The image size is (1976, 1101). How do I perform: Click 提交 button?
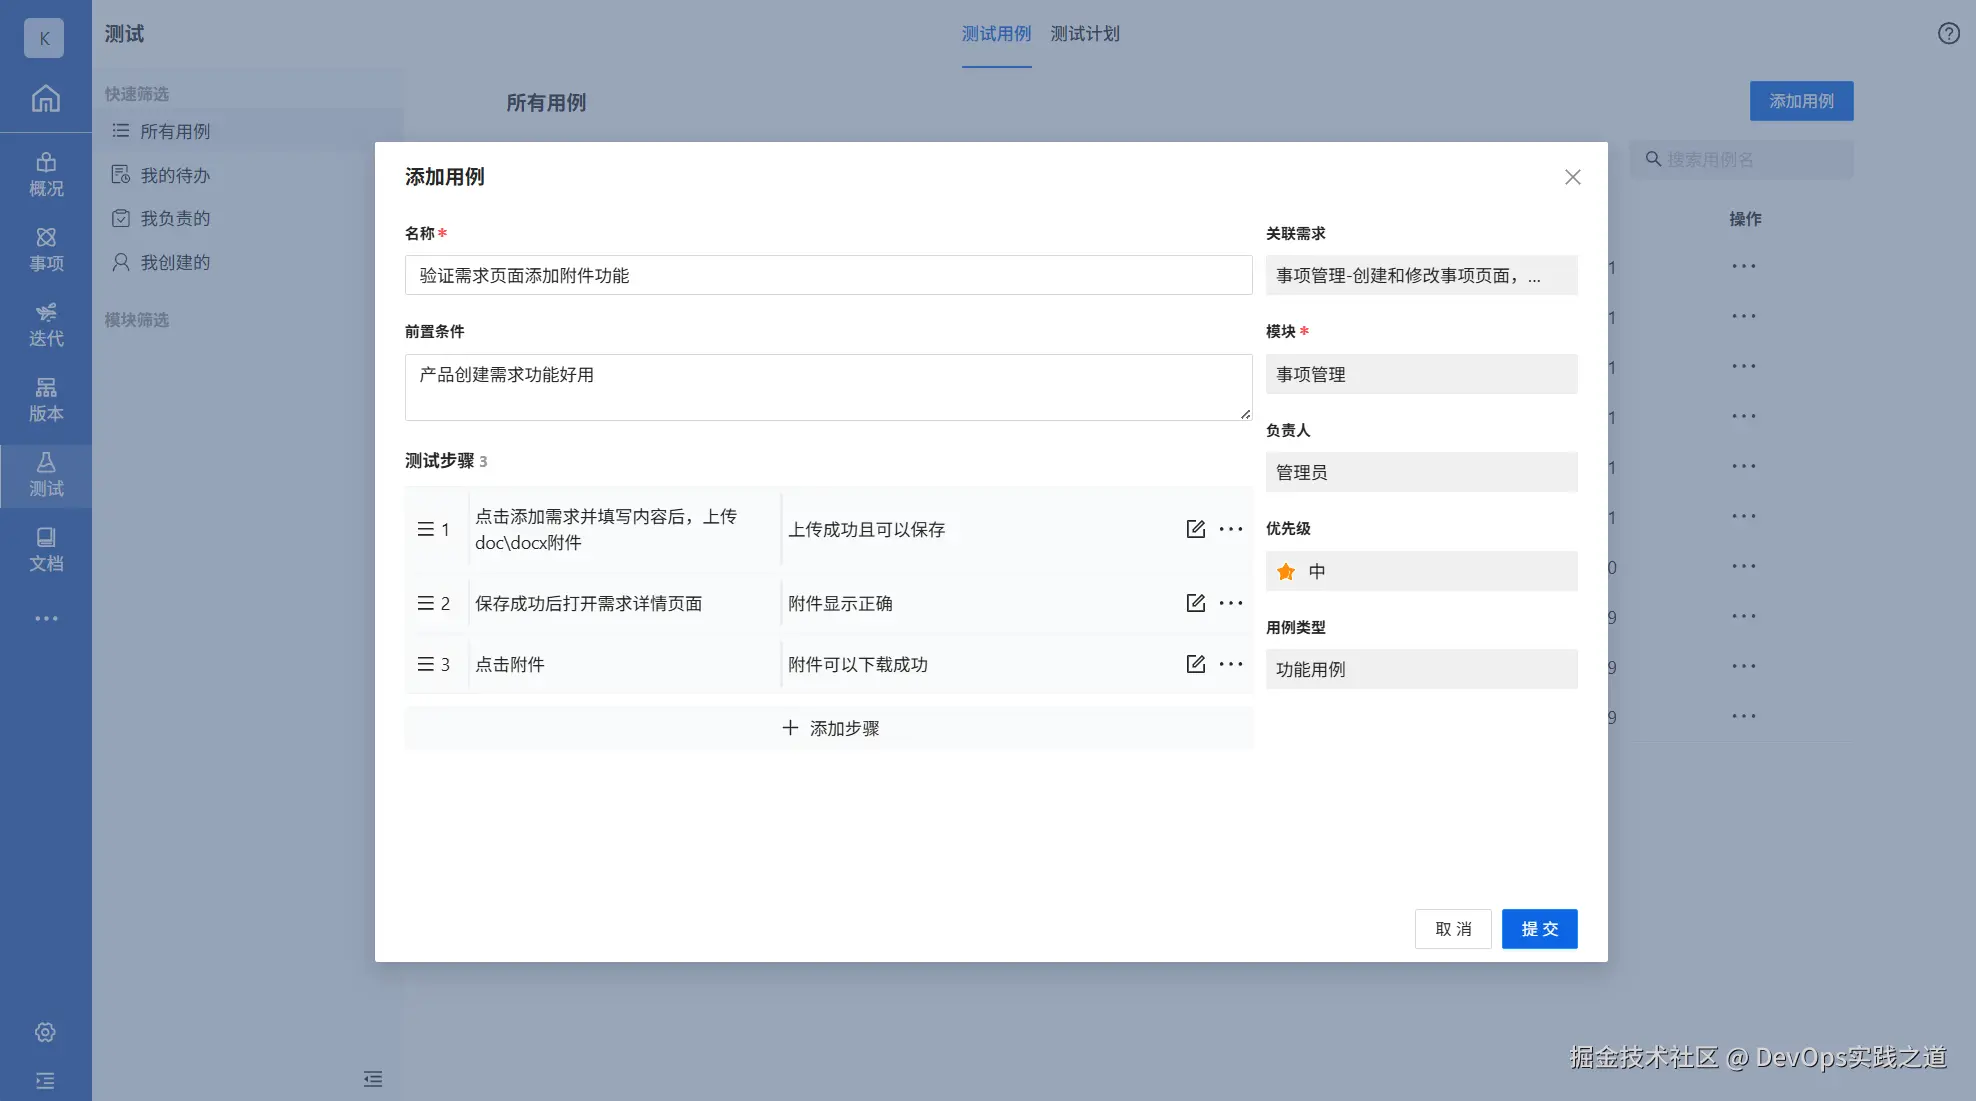[1539, 929]
